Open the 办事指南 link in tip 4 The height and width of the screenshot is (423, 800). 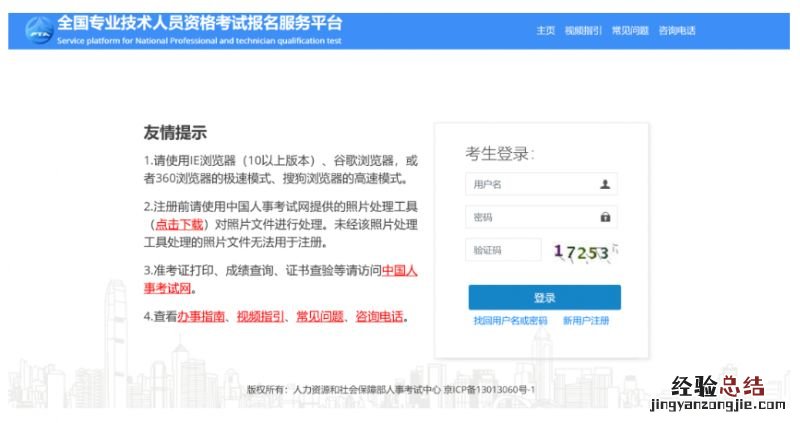coord(201,316)
